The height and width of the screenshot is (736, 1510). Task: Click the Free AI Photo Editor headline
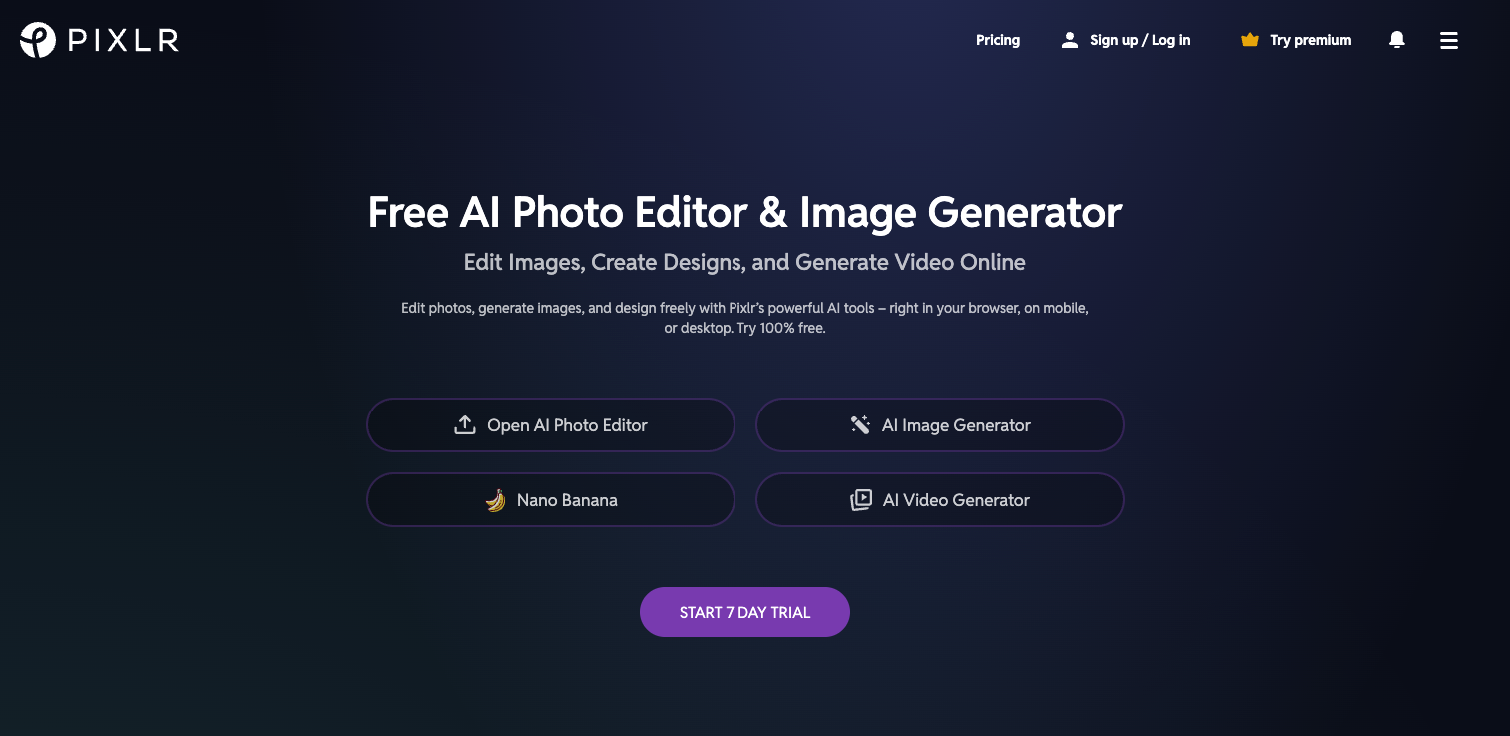click(745, 213)
